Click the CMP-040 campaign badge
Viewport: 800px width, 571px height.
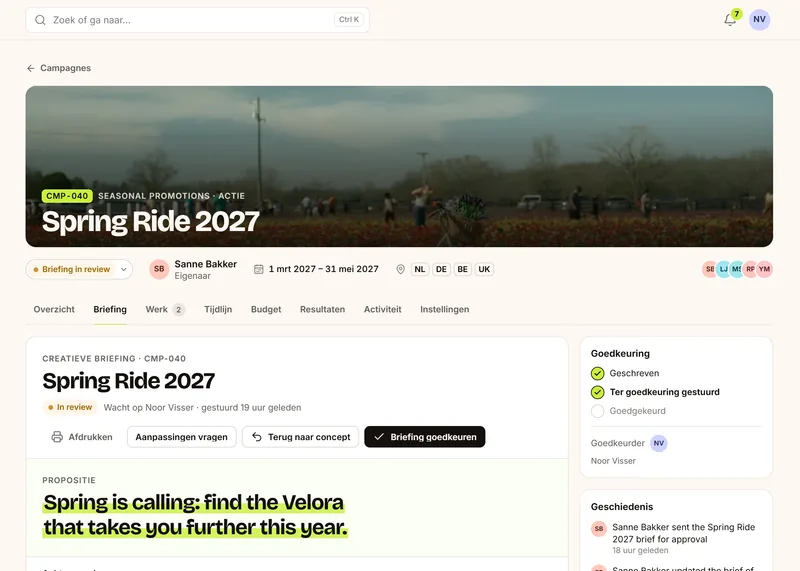click(x=67, y=196)
